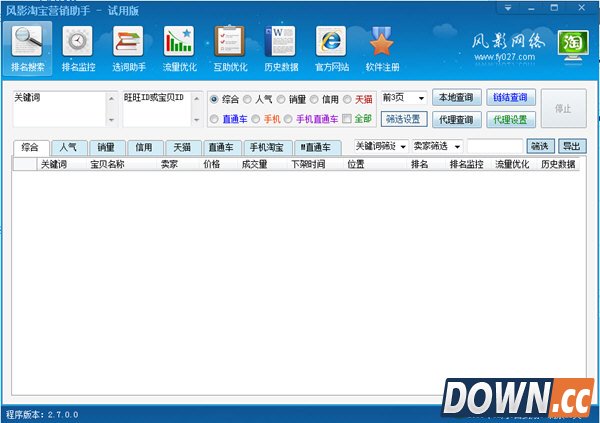Open the 历史数据 document icon
This screenshot has width=600, height=423.
280,41
